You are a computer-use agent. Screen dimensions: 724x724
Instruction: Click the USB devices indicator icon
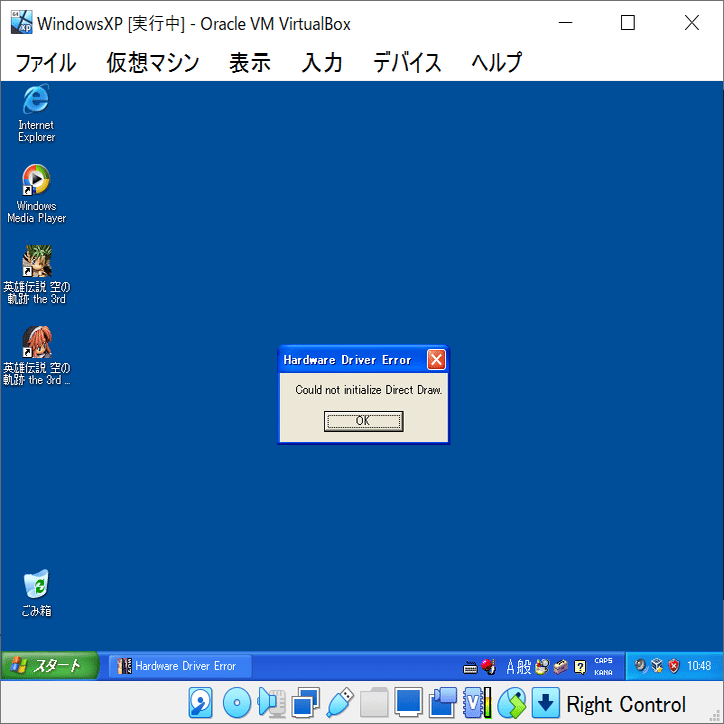(340, 703)
